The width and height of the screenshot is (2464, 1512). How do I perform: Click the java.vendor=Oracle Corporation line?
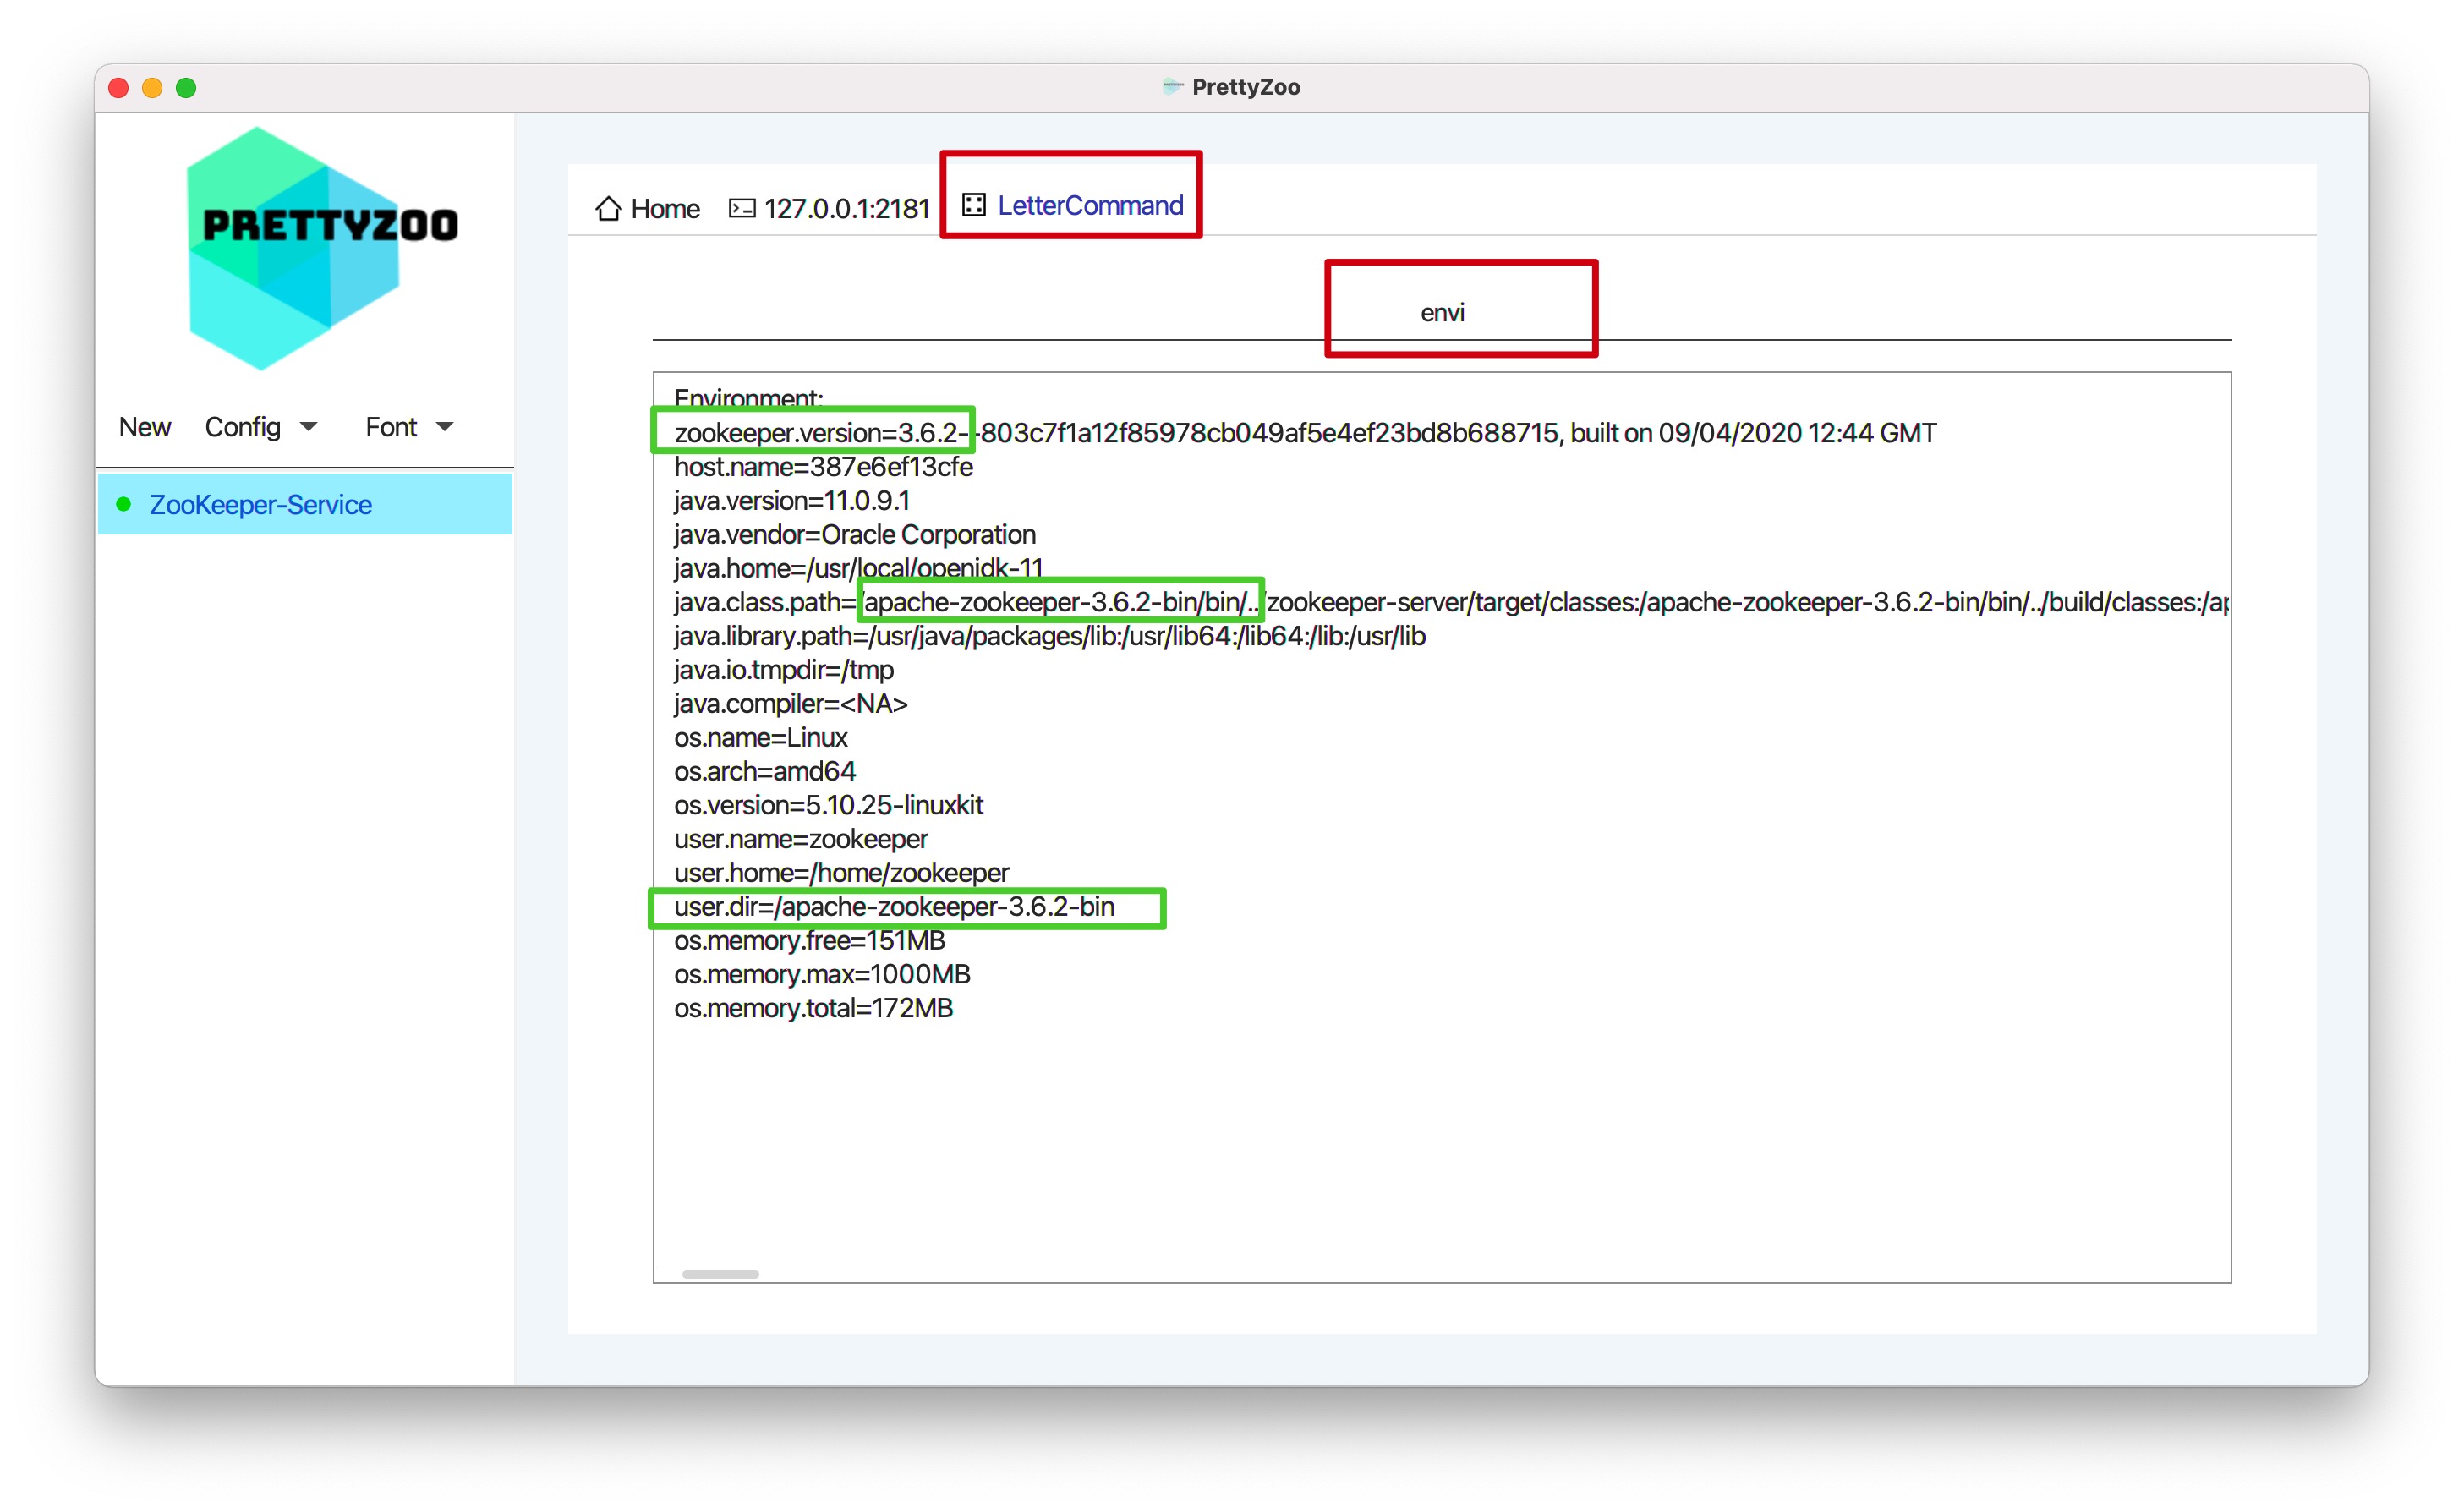pos(855,535)
